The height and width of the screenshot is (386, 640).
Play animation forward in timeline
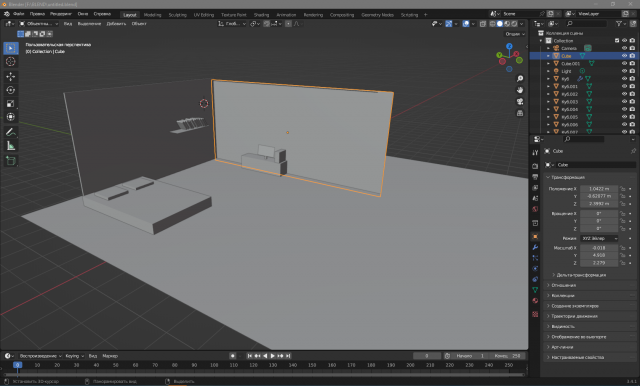pos(273,356)
